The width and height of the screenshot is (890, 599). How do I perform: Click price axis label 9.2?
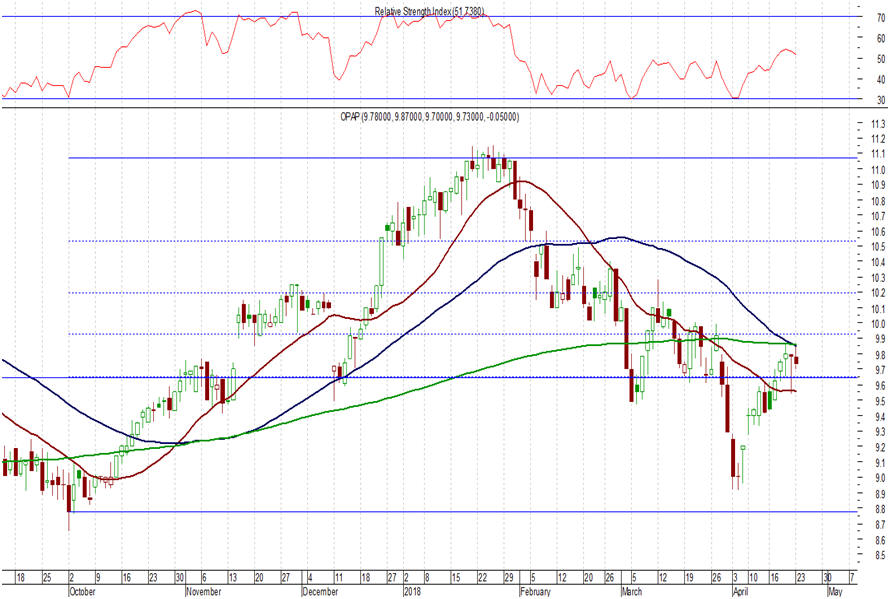(880, 447)
